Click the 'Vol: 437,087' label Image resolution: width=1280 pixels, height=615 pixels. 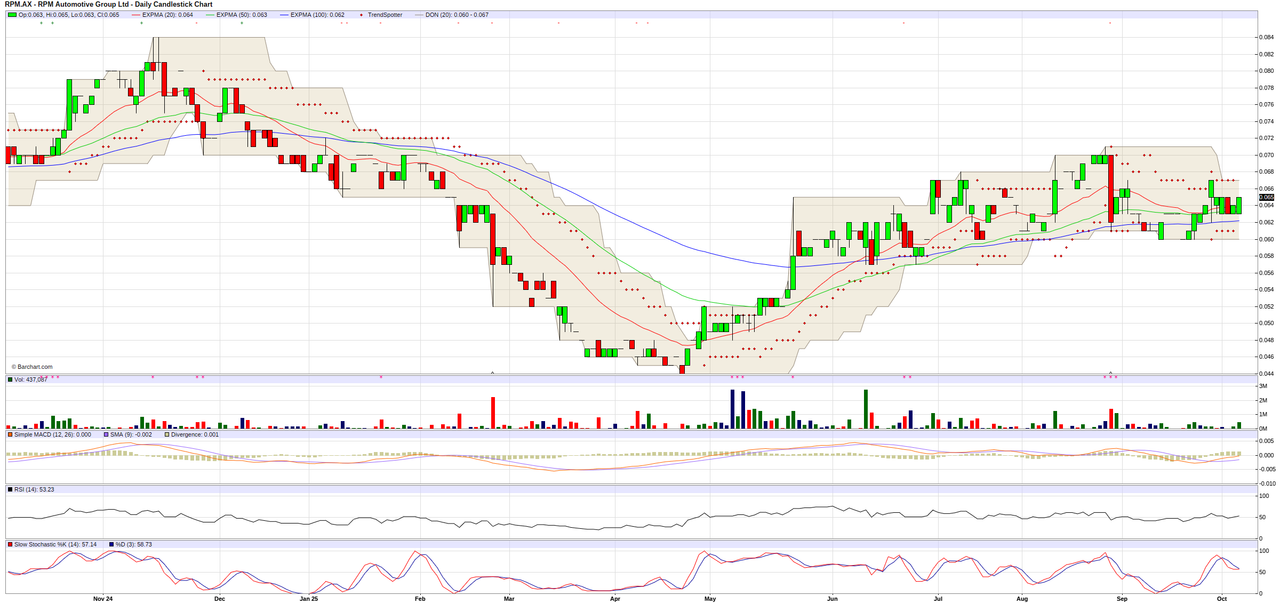(x=30, y=380)
